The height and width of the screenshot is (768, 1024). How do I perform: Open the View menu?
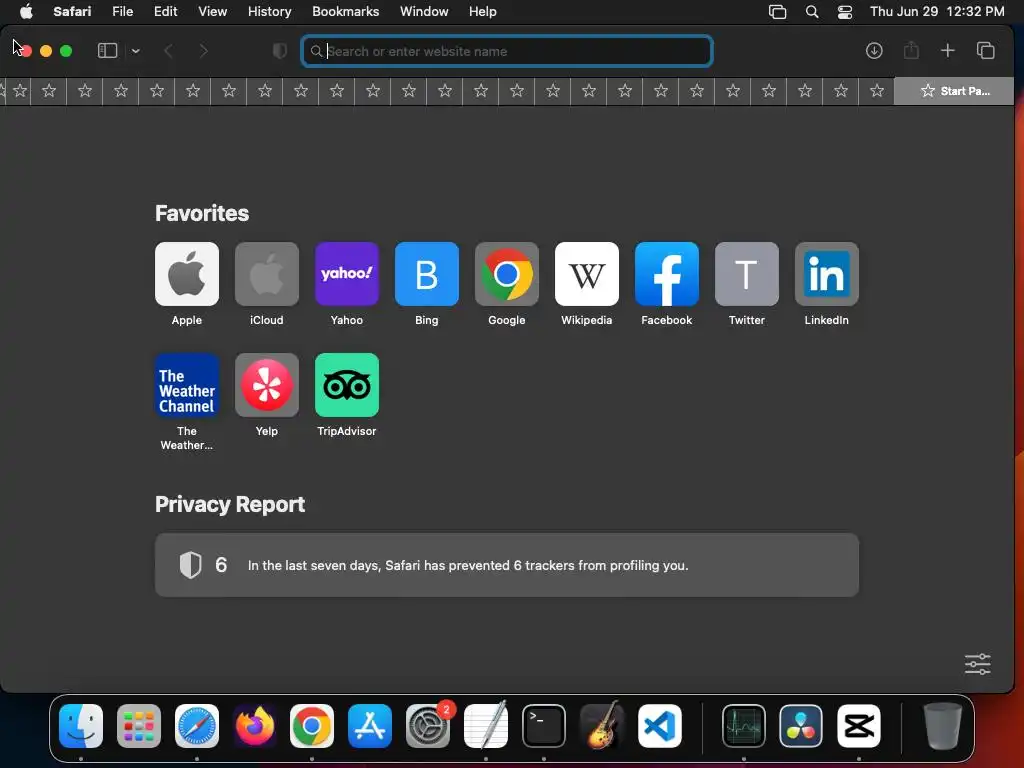pos(212,11)
